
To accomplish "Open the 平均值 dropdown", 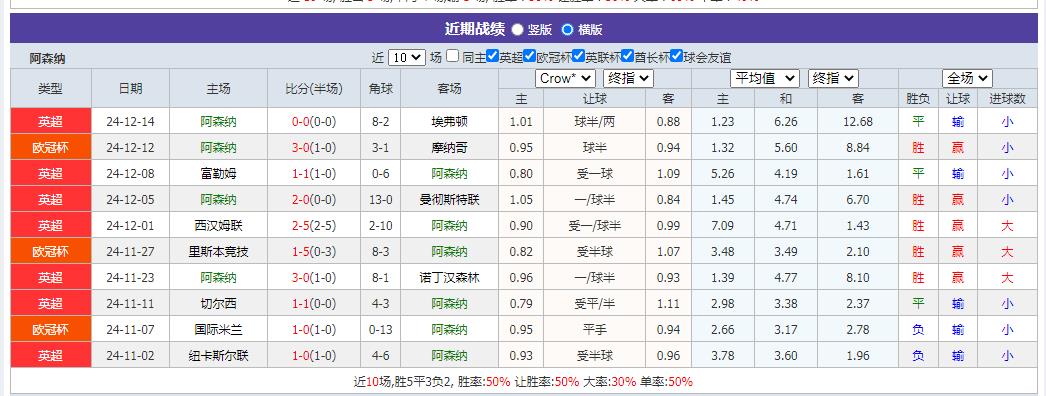I will (764, 78).
